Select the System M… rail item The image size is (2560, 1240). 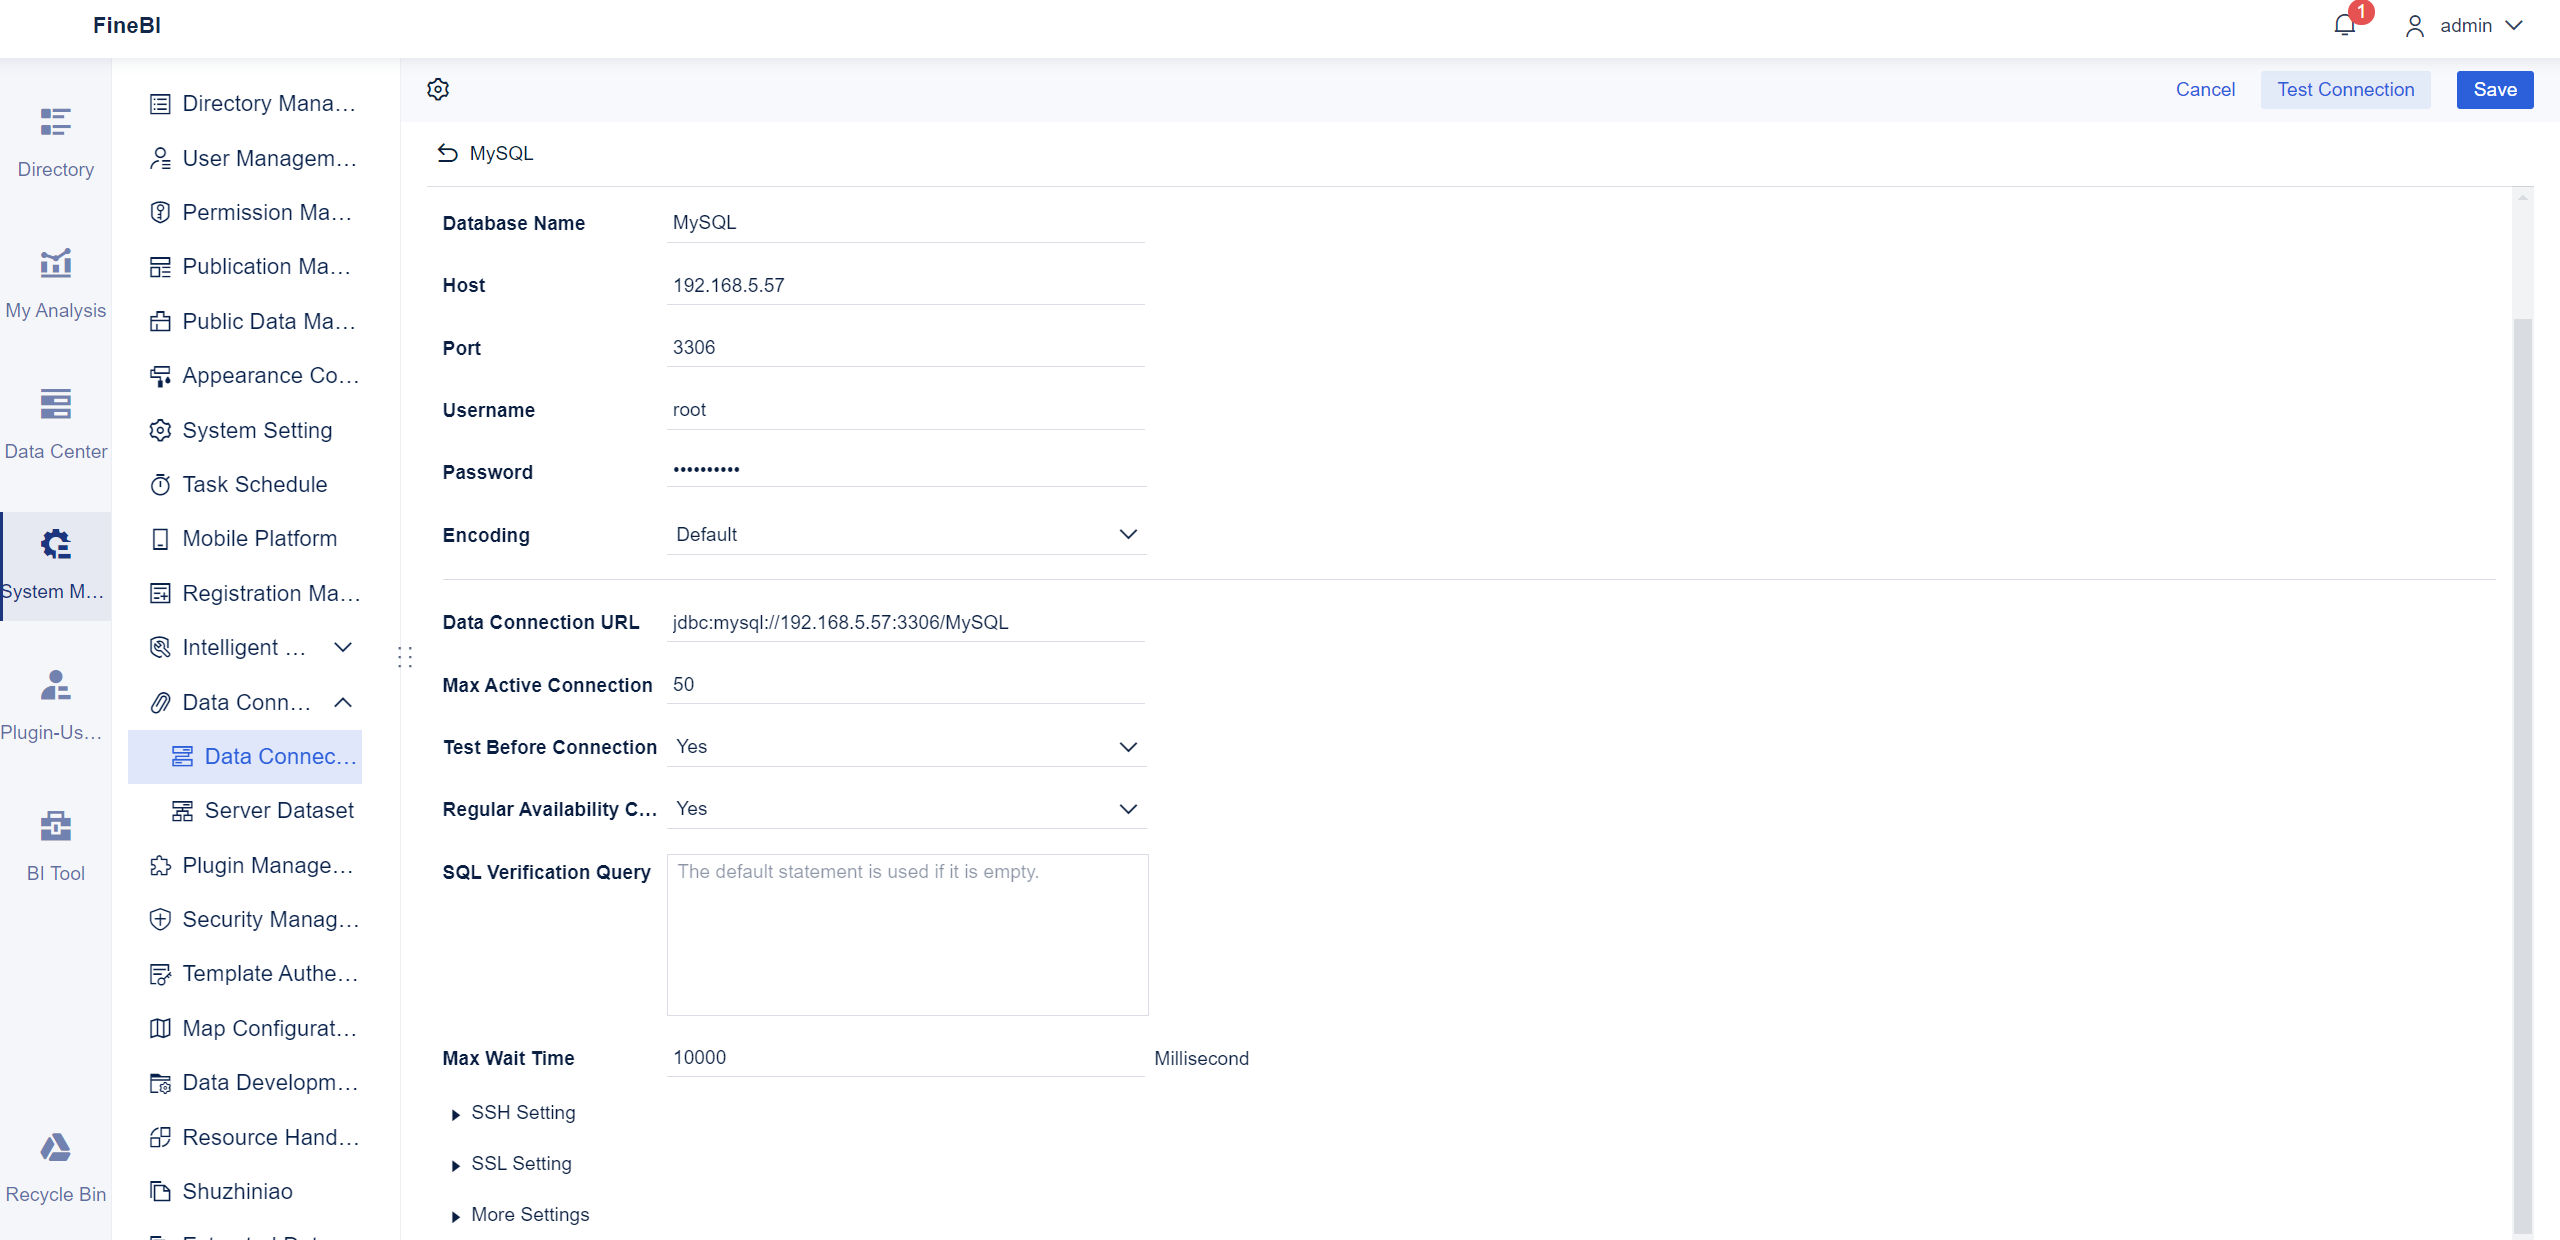pyautogui.click(x=55, y=565)
